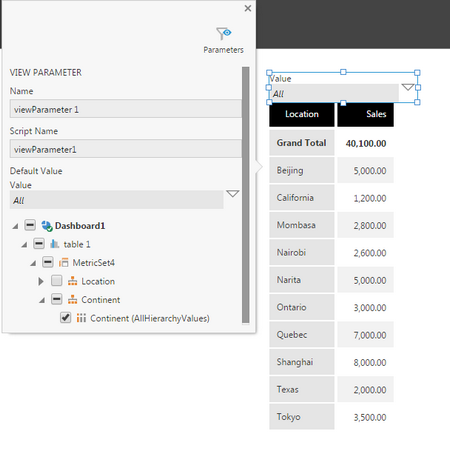Toggle the Dashboard1 checkbox
The width and height of the screenshot is (450, 460).
pyautogui.click(x=30, y=225)
